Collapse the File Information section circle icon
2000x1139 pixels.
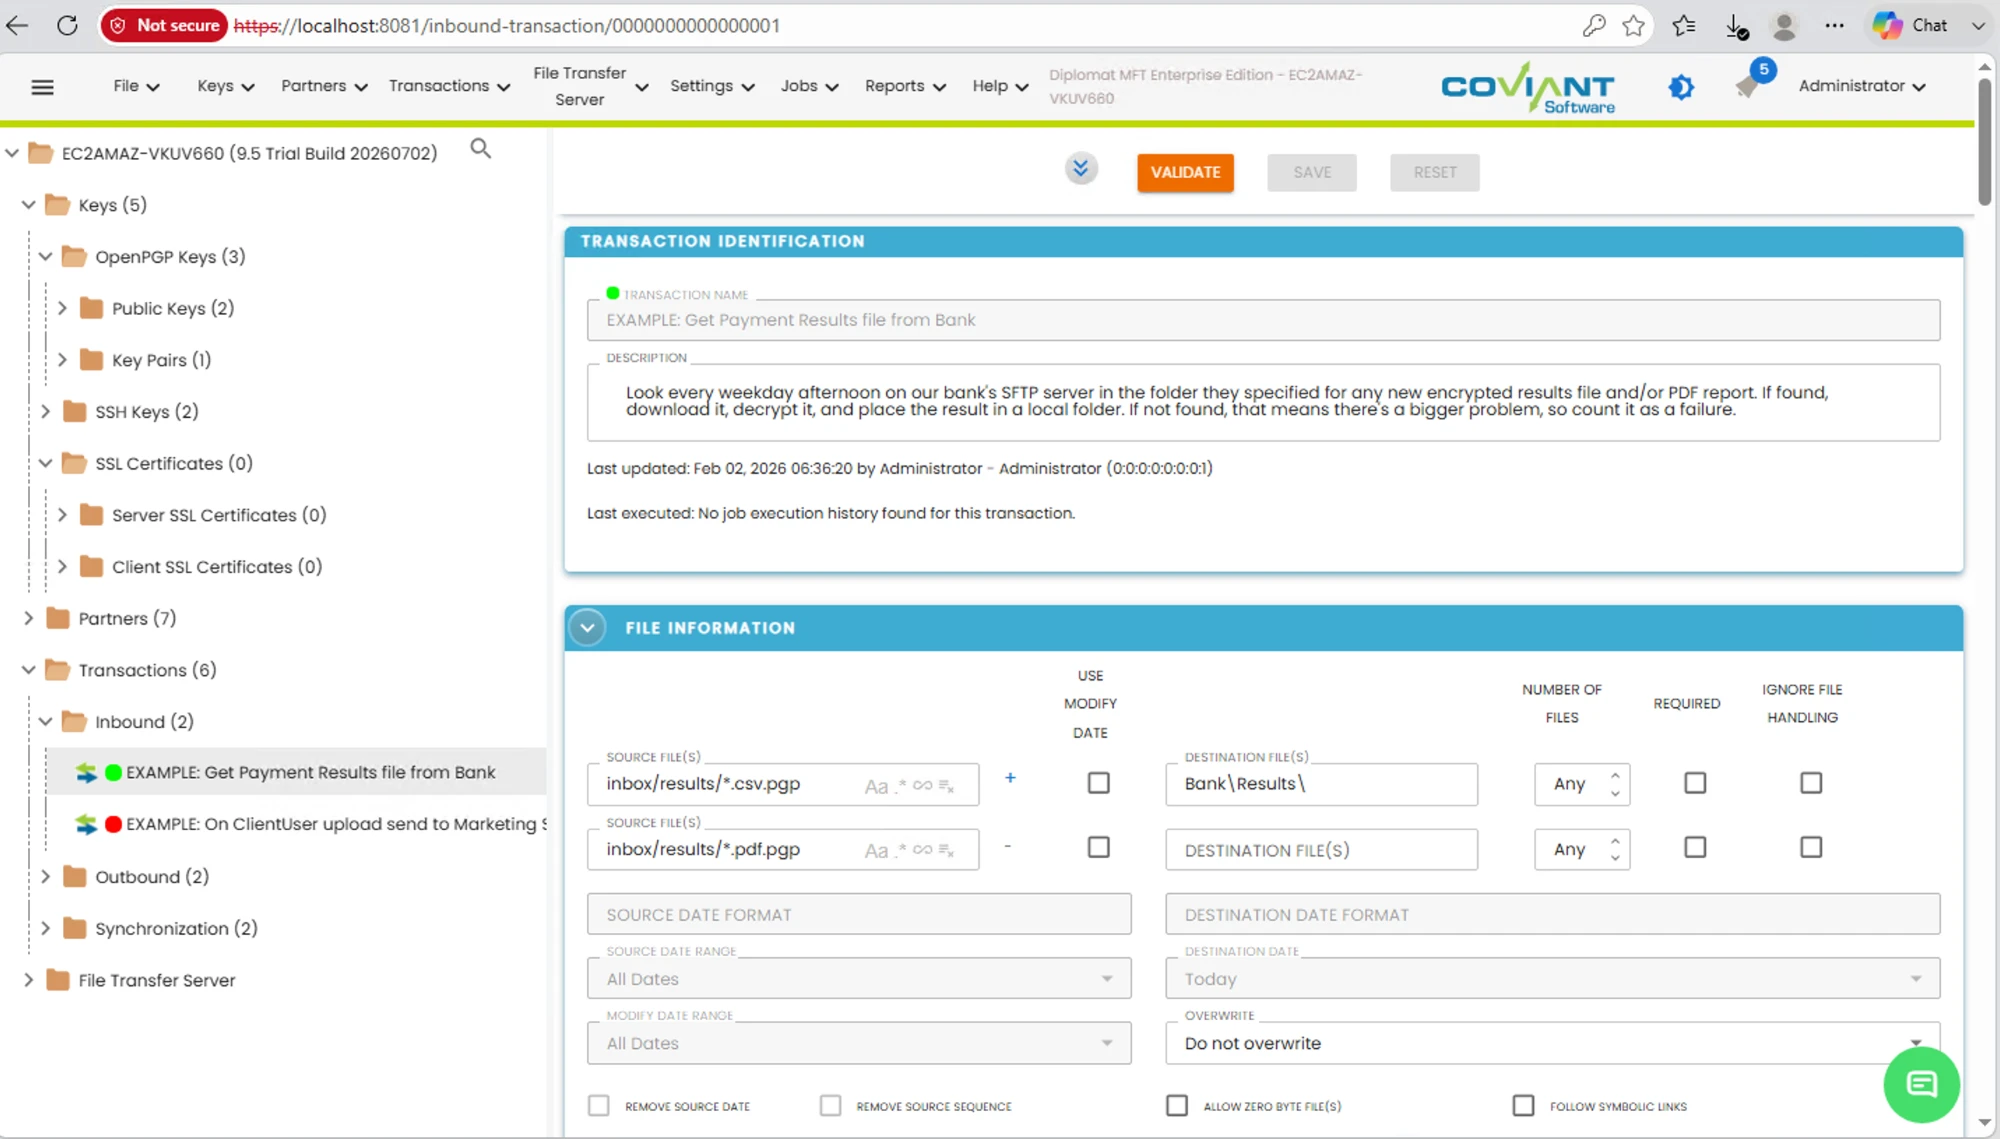[588, 628]
